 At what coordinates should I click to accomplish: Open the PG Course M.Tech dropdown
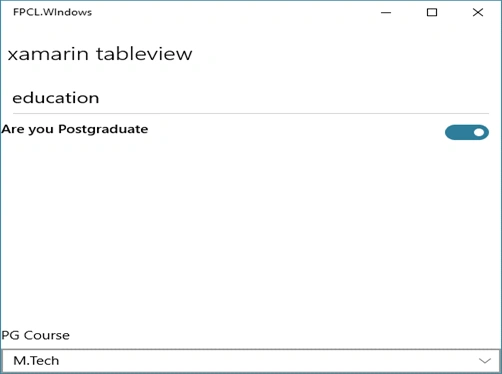[251, 361]
